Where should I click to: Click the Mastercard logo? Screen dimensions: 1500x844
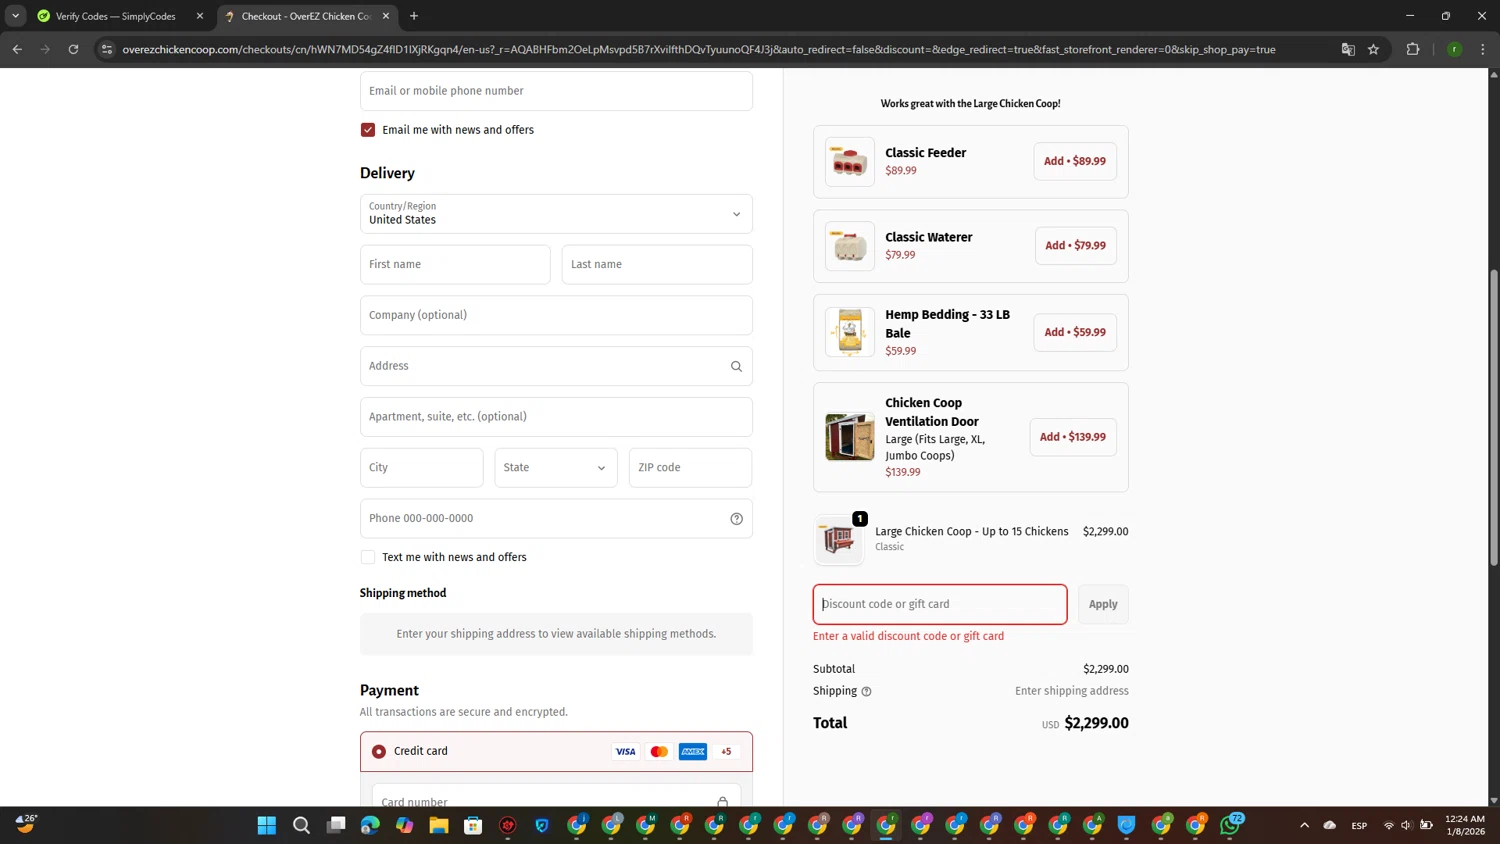click(659, 751)
